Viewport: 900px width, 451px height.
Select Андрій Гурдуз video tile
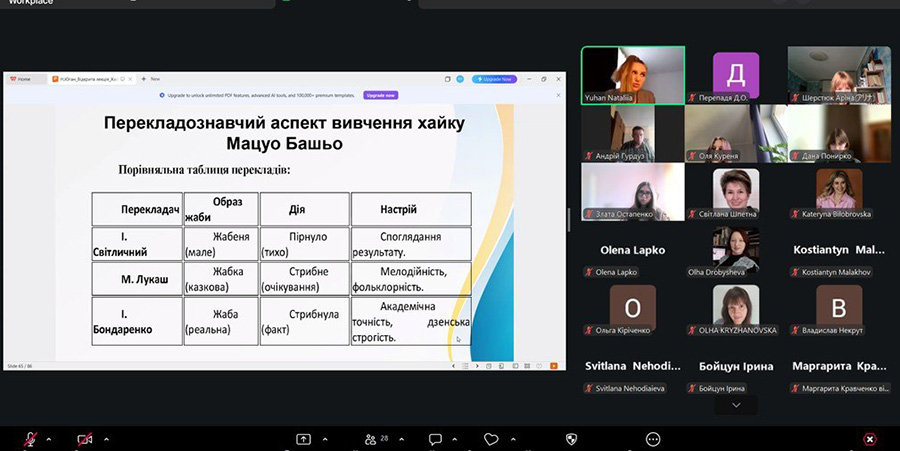click(x=633, y=134)
